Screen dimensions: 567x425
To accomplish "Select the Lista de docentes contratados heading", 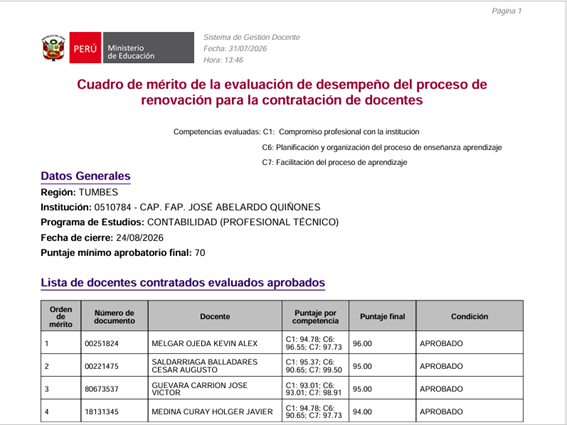I will click(x=183, y=282).
